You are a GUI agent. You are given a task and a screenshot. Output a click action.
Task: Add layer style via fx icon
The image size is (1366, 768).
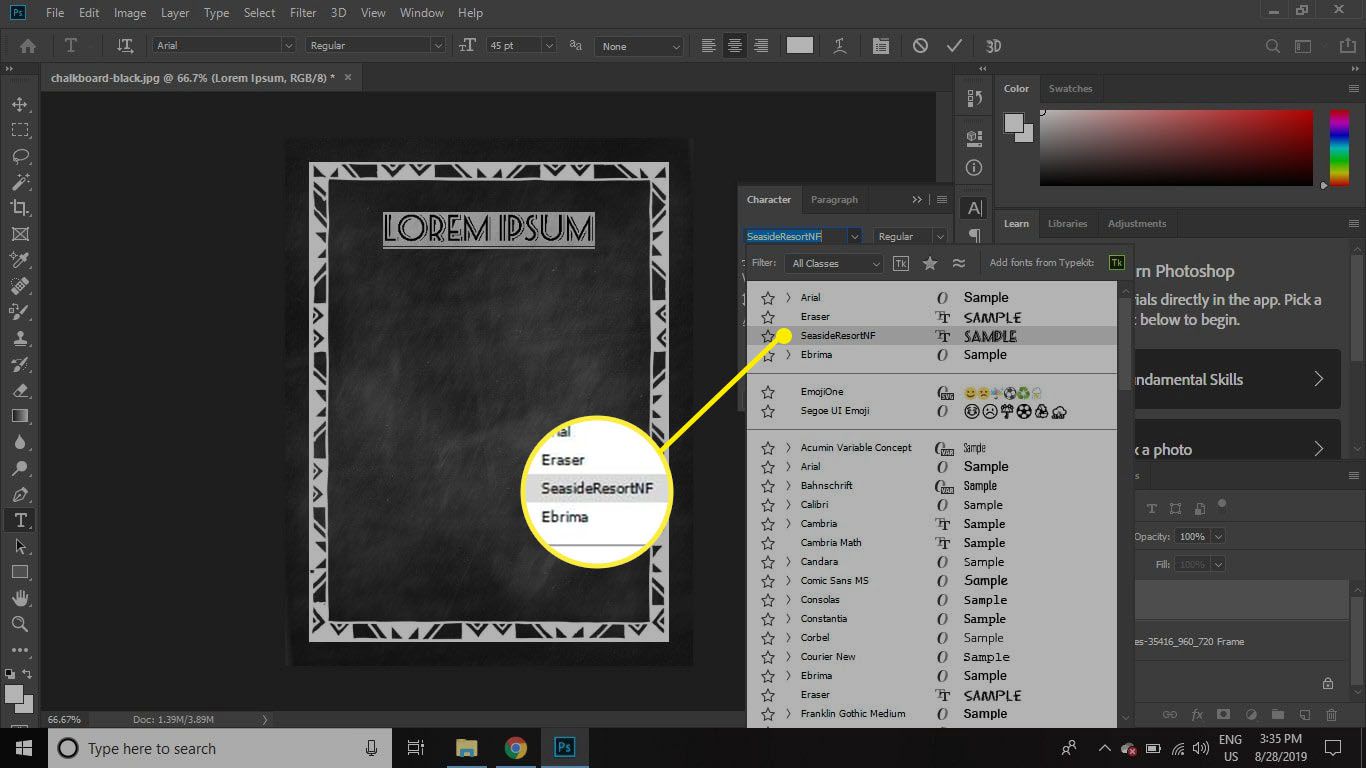click(1197, 714)
